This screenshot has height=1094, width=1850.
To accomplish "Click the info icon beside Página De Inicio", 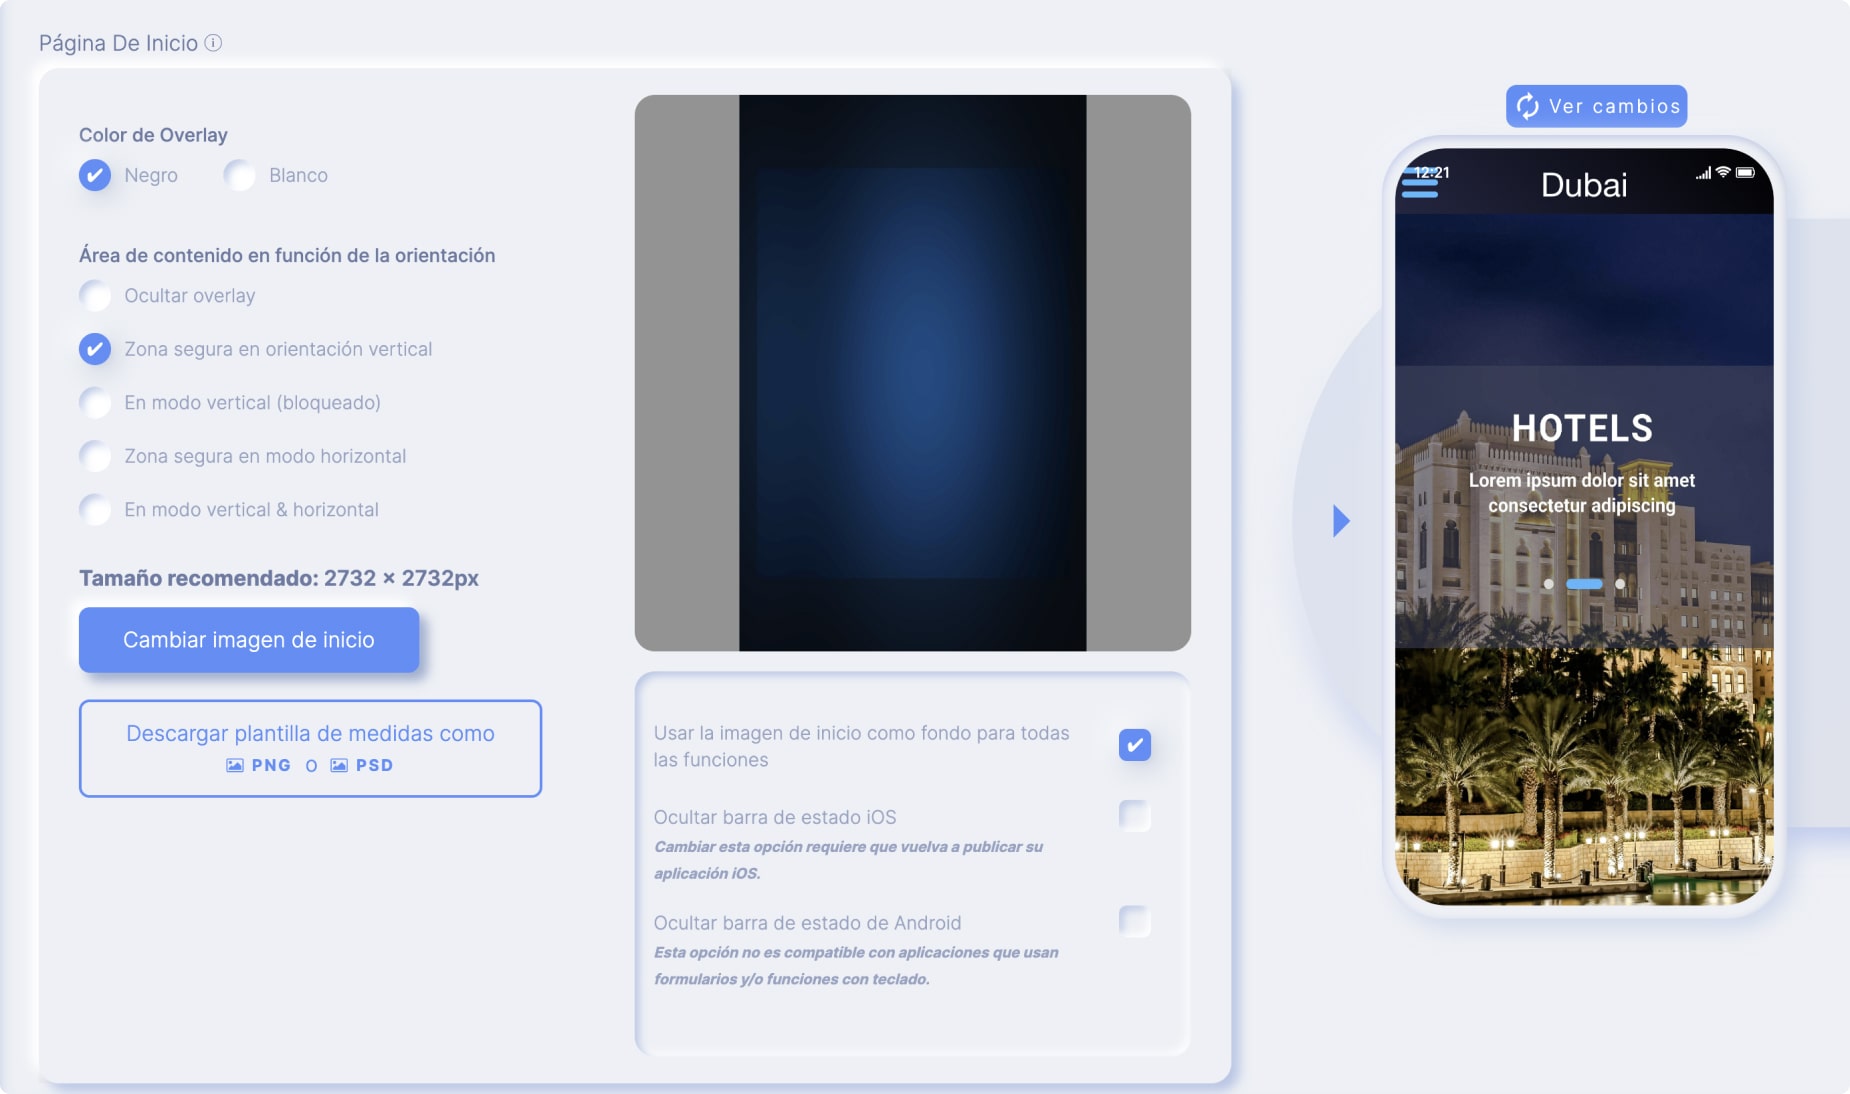I will click(213, 43).
